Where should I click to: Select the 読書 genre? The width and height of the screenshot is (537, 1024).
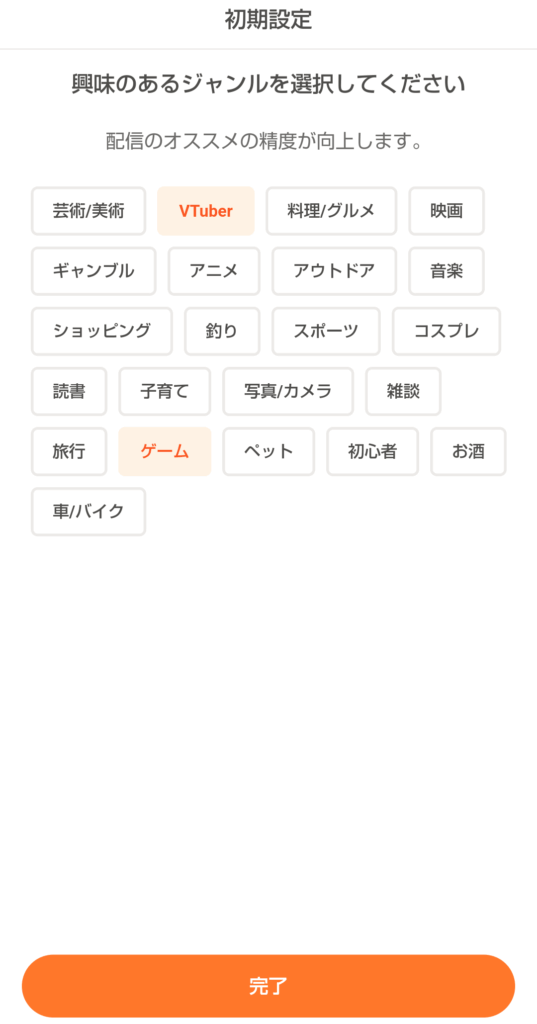pos(69,391)
